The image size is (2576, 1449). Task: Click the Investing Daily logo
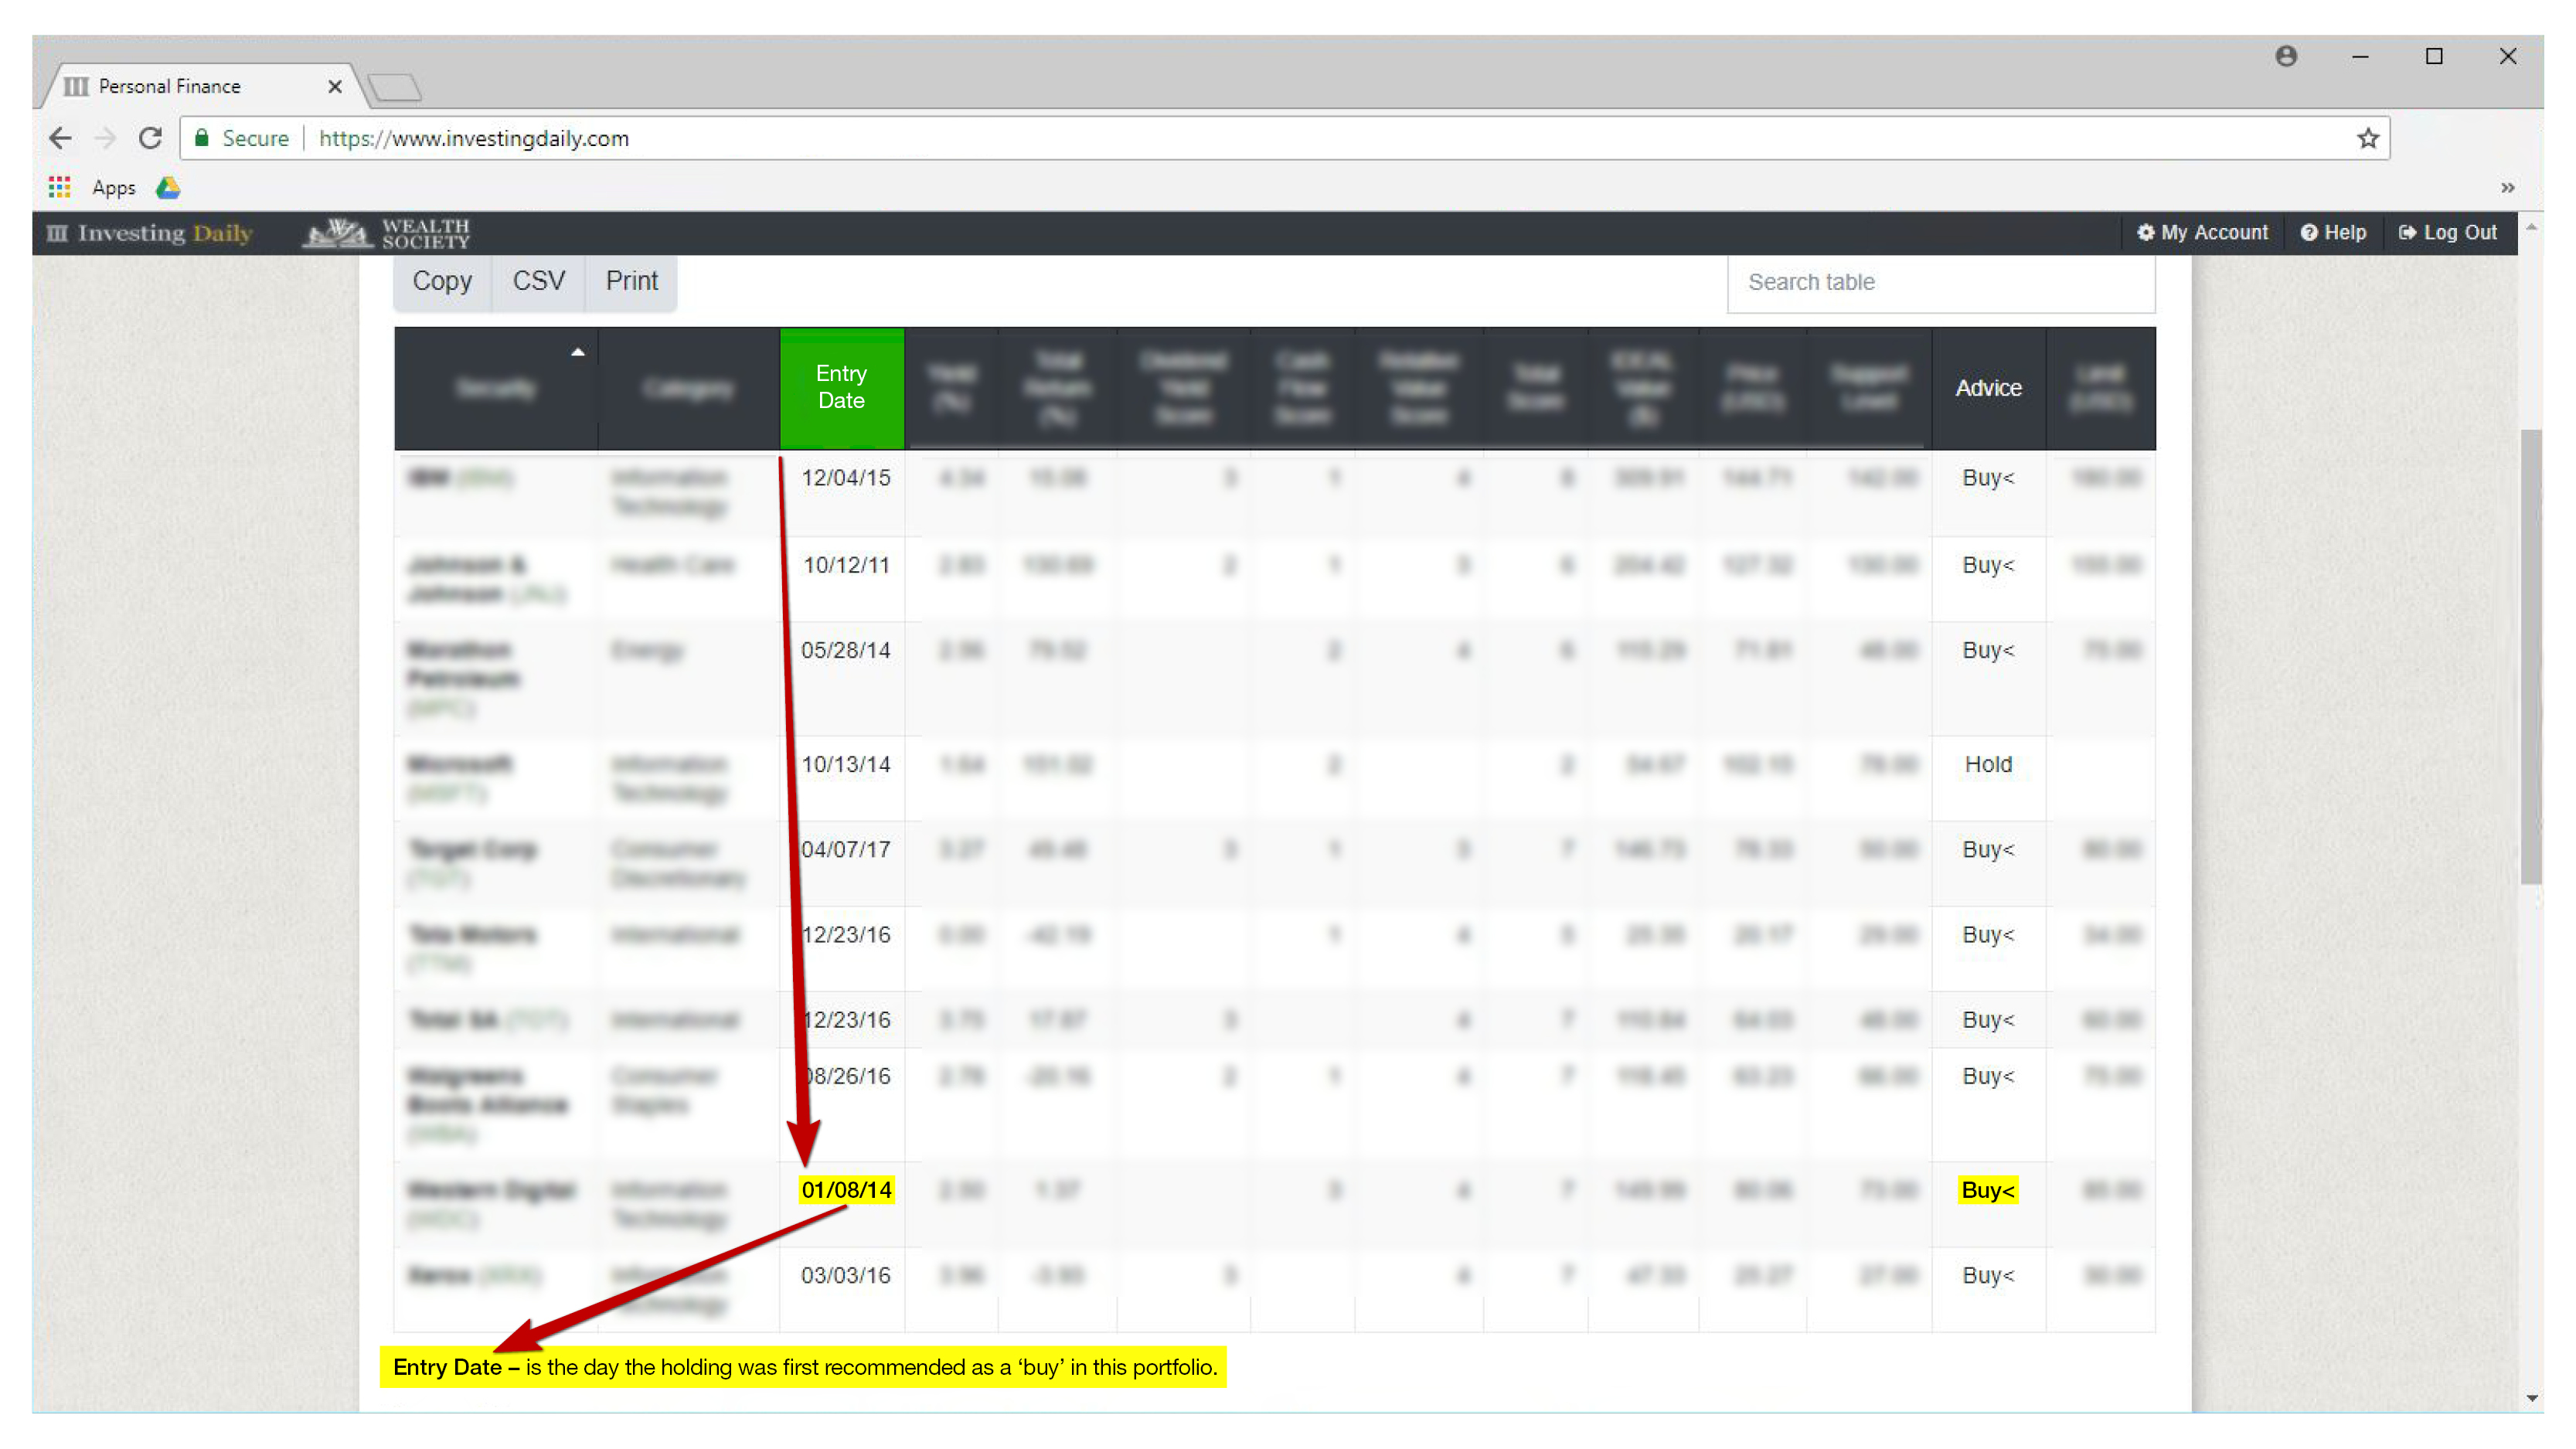pos(150,233)
